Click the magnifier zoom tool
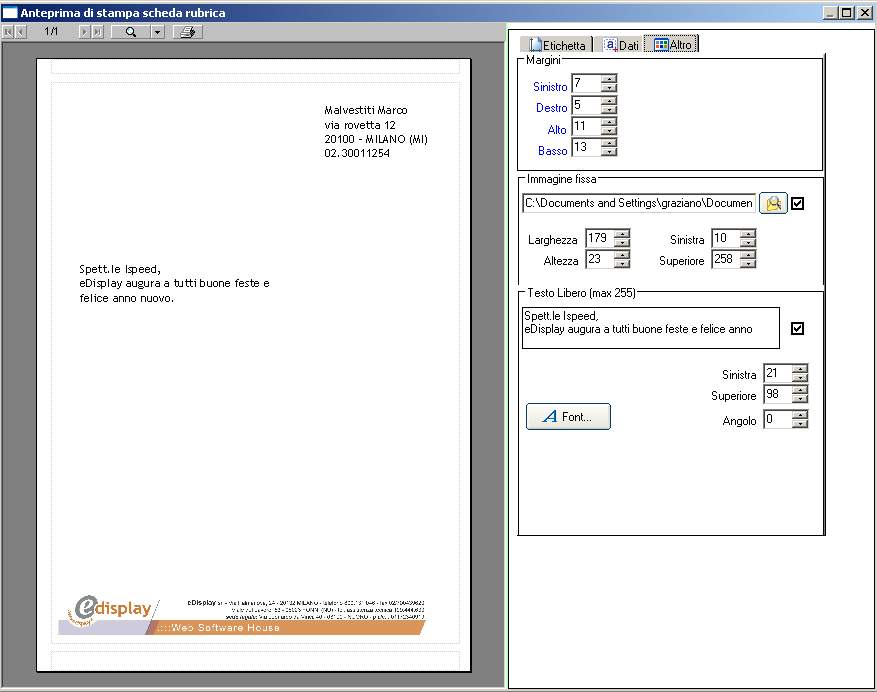 tap(130, 32)
